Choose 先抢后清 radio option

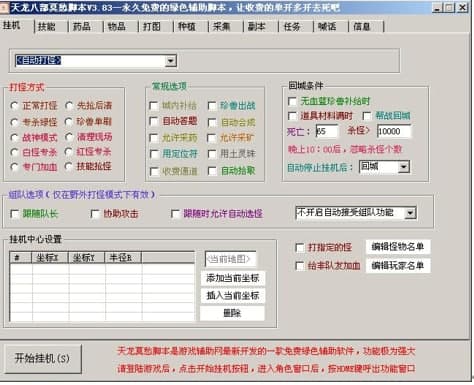pyautogui.click(x=69, y=106)
